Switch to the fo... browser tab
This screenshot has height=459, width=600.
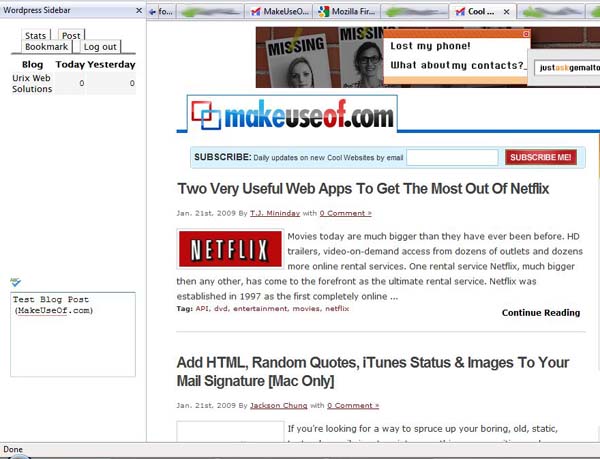point(165,12)
